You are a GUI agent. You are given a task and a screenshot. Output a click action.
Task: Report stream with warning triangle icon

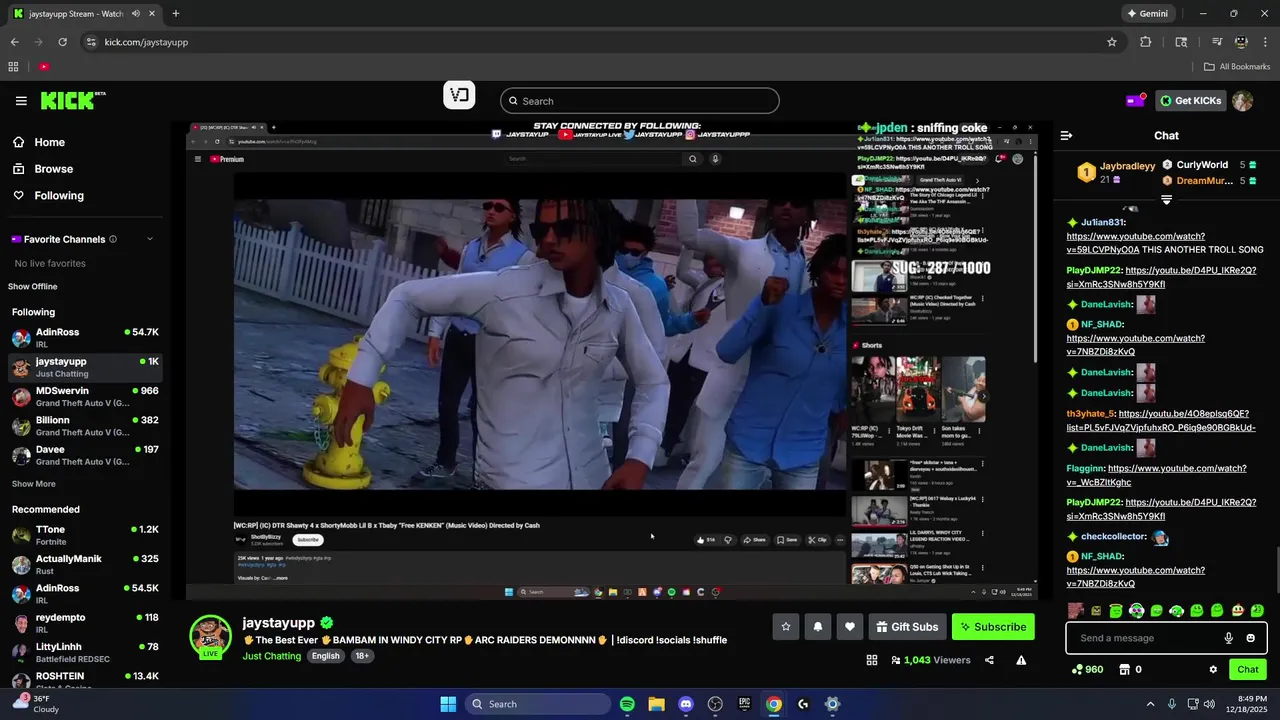point(1021,660)
